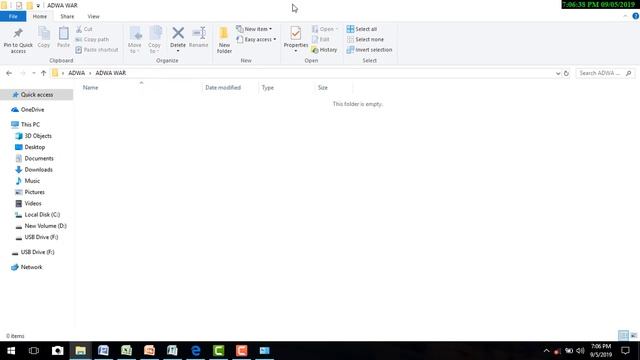Screen dimensions: 640x360
Task: Open recent locations dropdown arrow
Action: (x=33, y=73)
